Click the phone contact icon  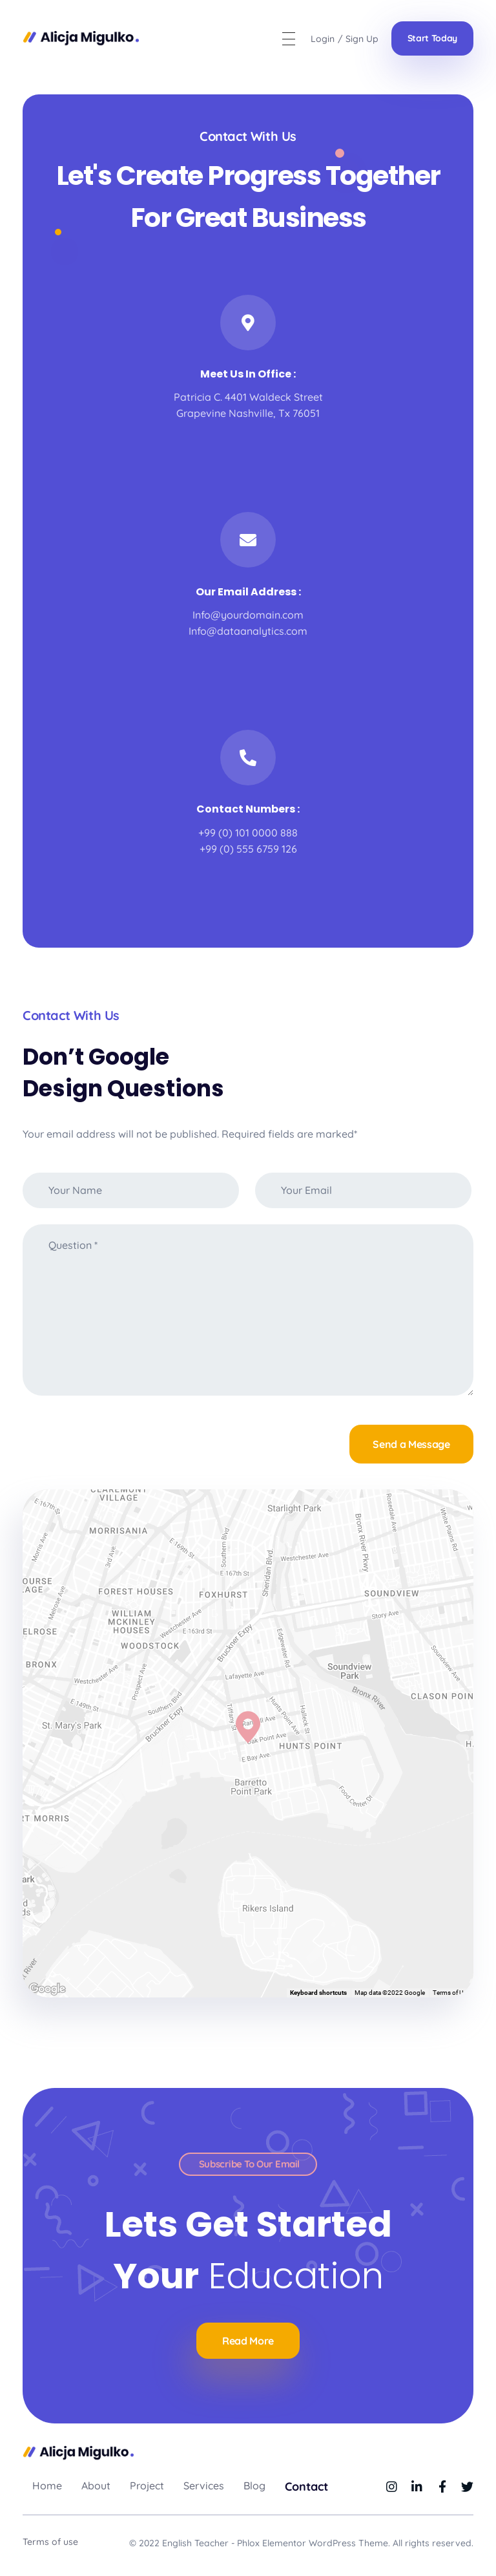coord(248,757)
